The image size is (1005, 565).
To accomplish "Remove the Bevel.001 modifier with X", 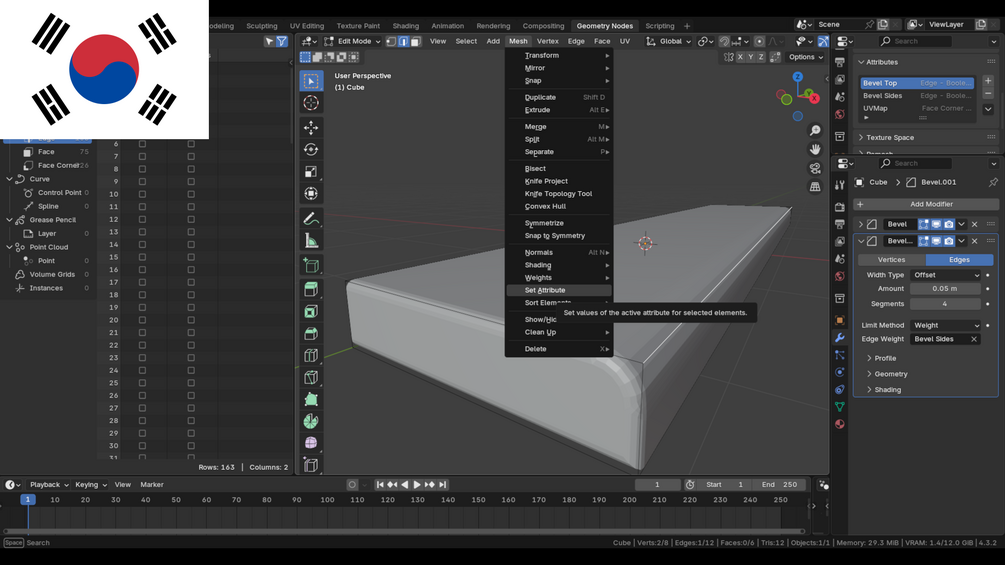I will click(974, 241).
